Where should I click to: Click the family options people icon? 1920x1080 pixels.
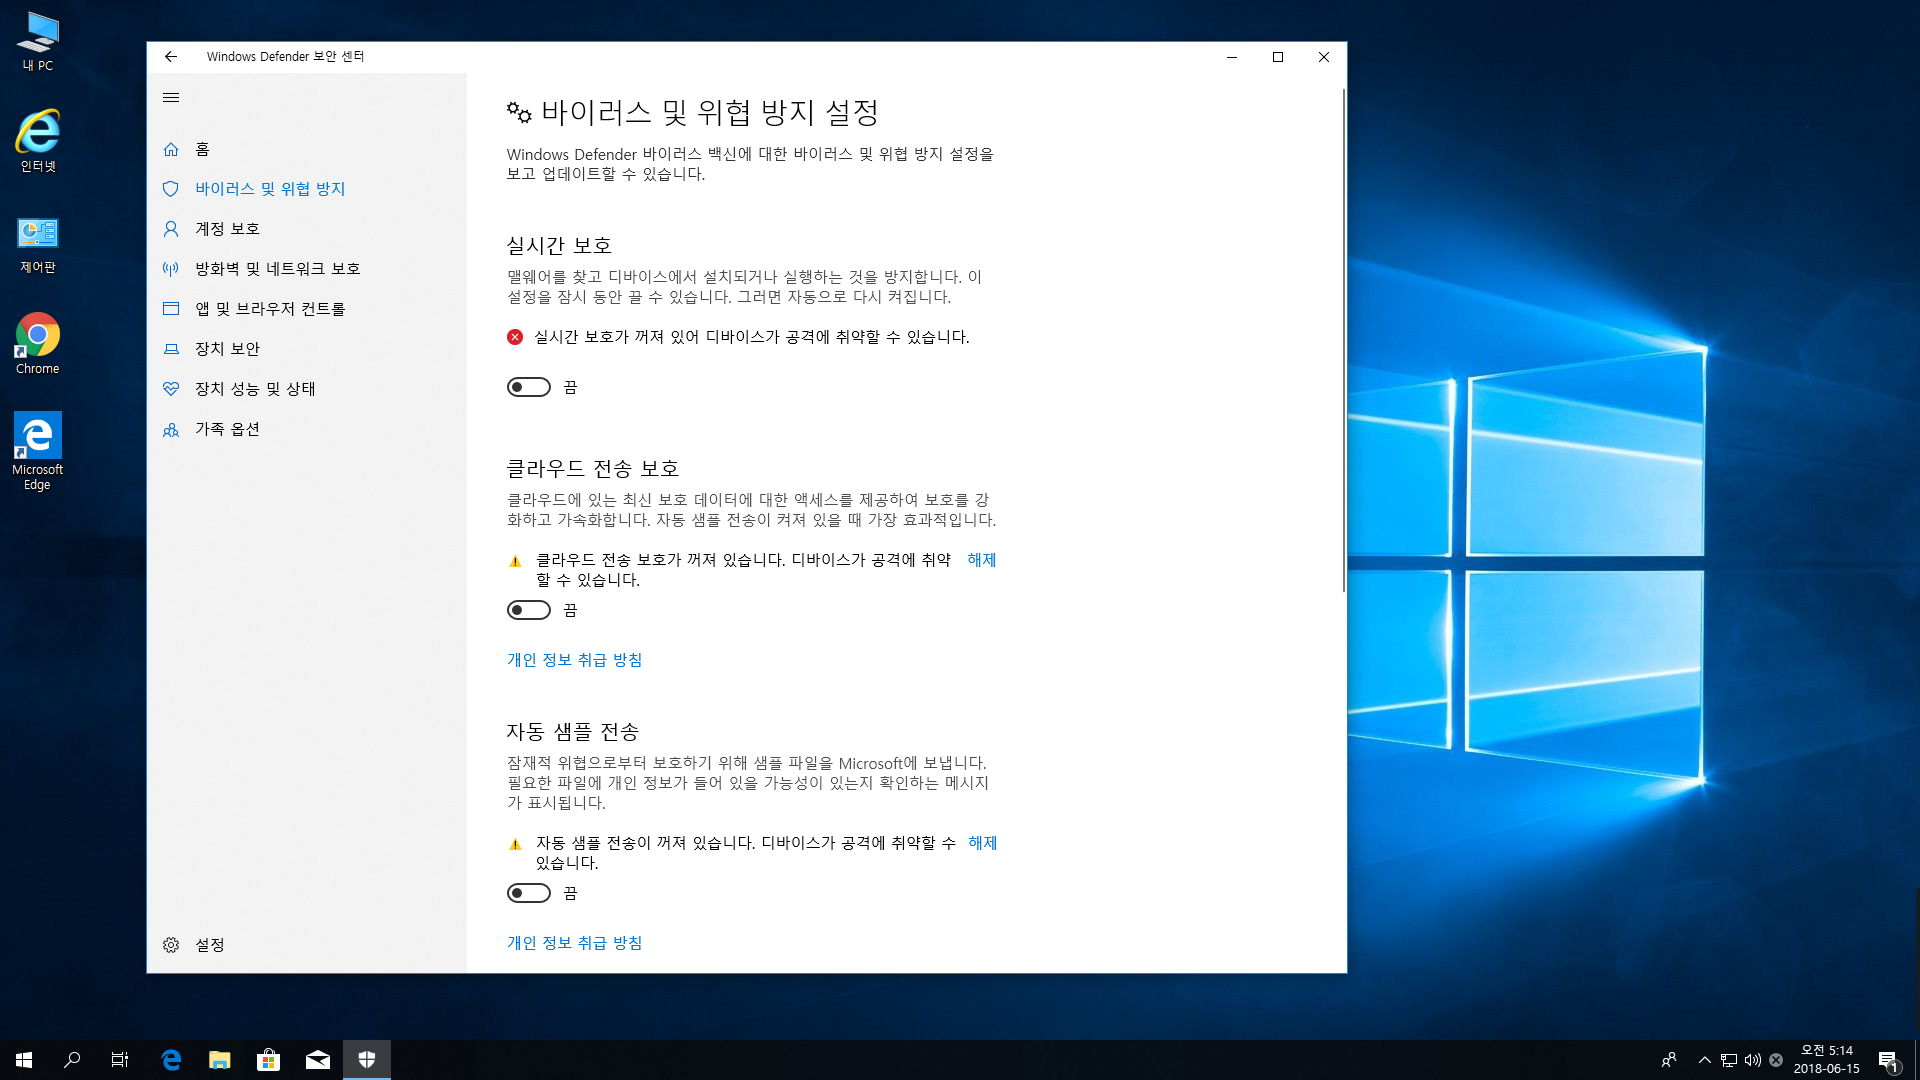pos(171,429)
